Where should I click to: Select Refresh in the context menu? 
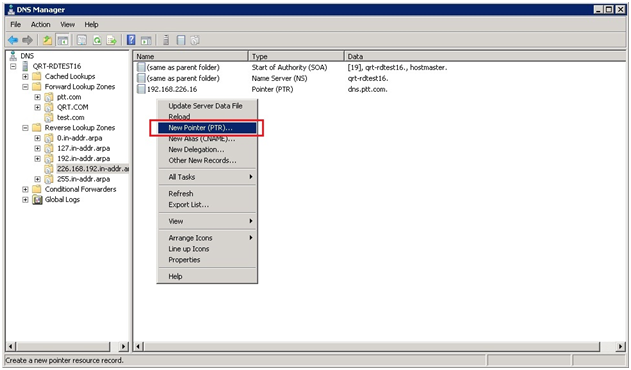207,194
